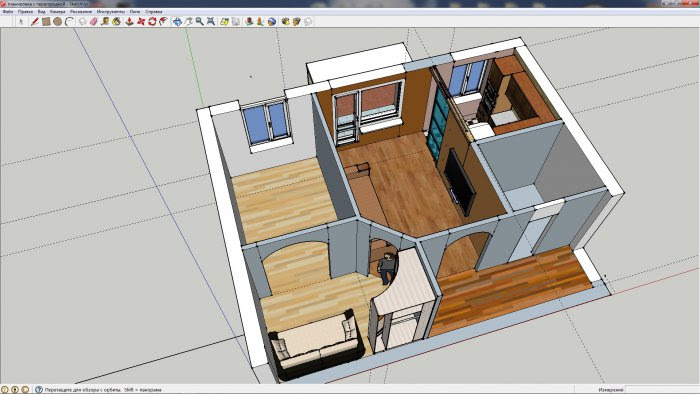Select the wall-mounted TV in the model
700x394 pixels.
pyautogui.click(x=461, y=182)
